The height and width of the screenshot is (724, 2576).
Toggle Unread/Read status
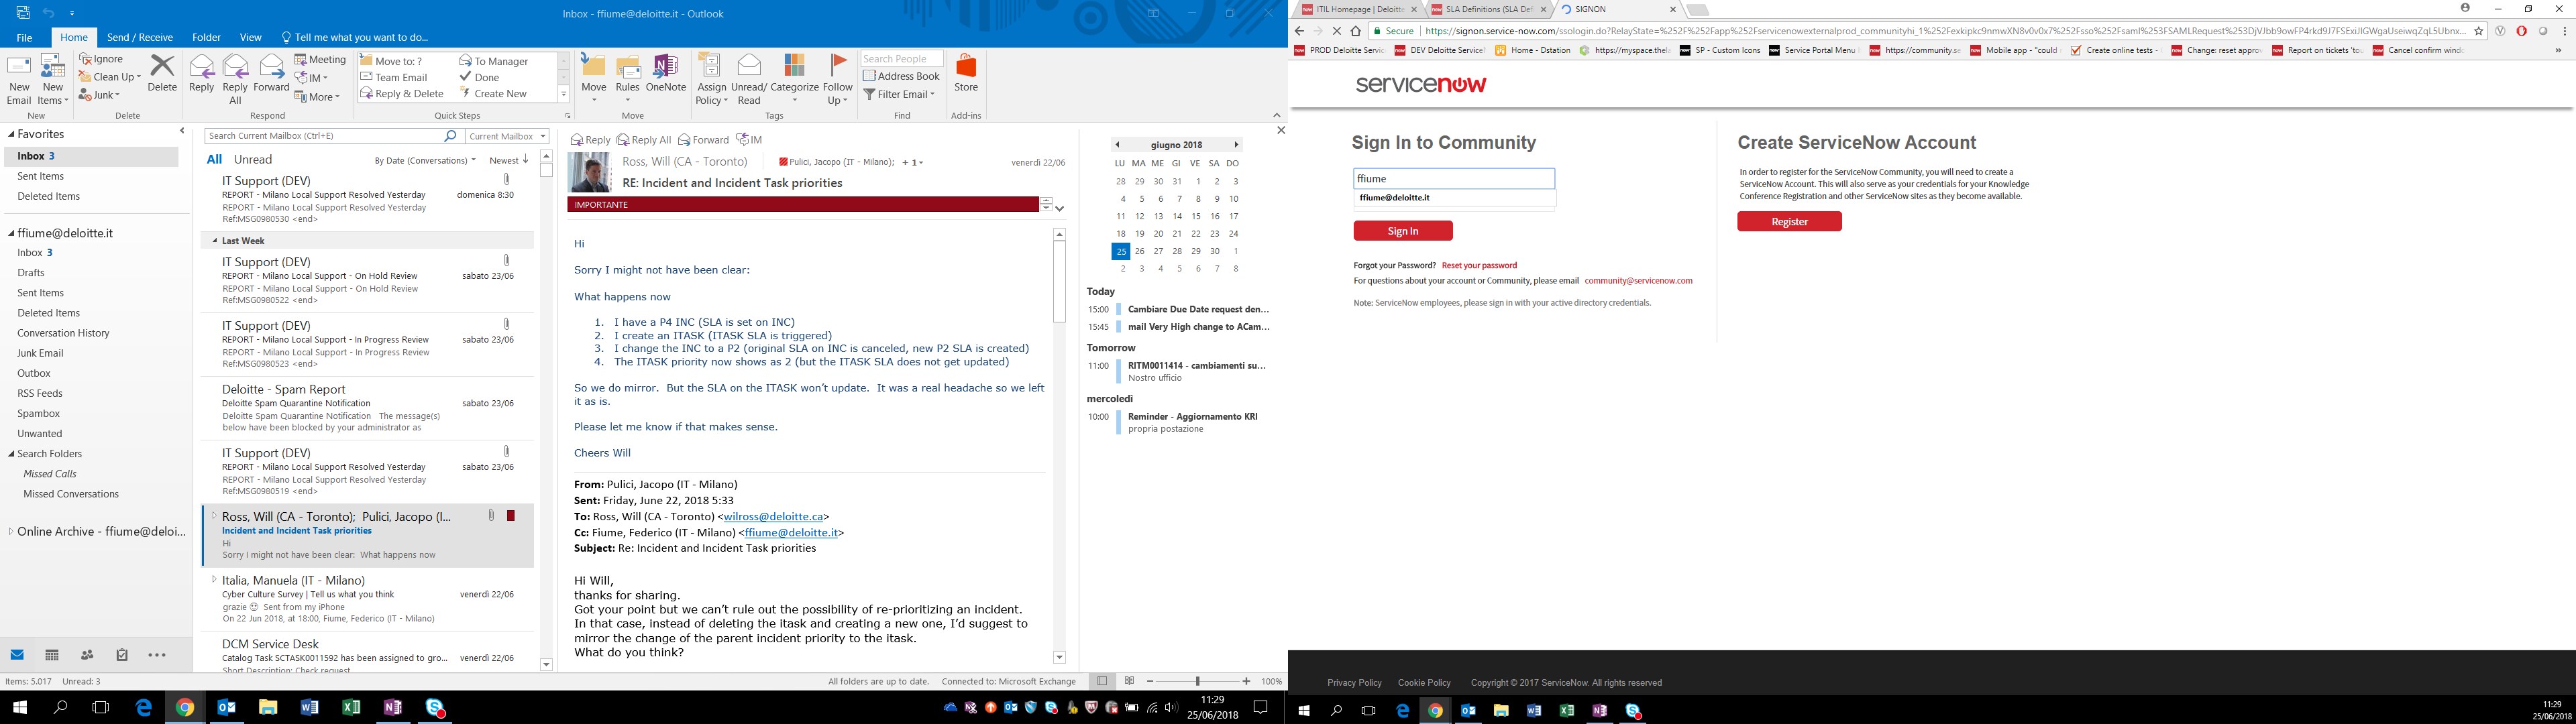[x=750, y=80]
